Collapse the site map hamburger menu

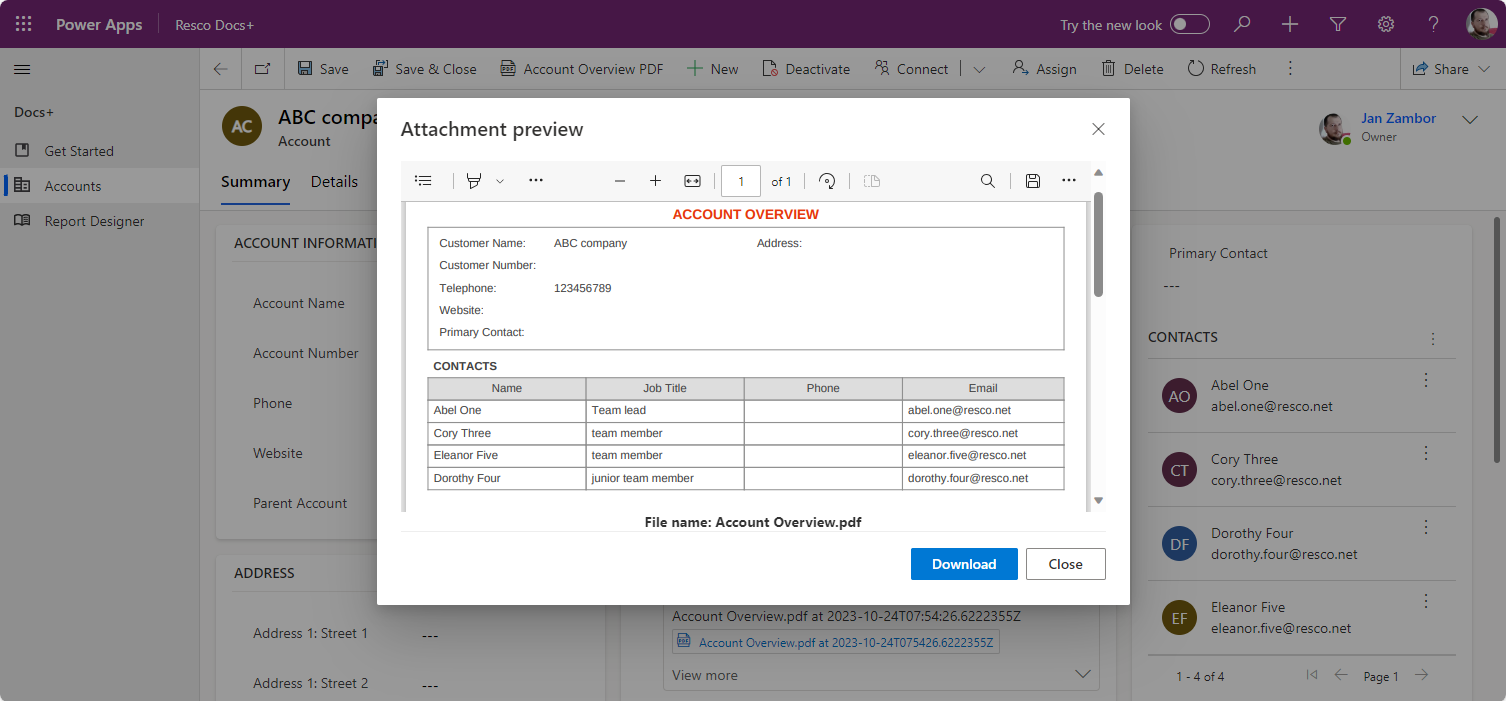tap(22, 69)
